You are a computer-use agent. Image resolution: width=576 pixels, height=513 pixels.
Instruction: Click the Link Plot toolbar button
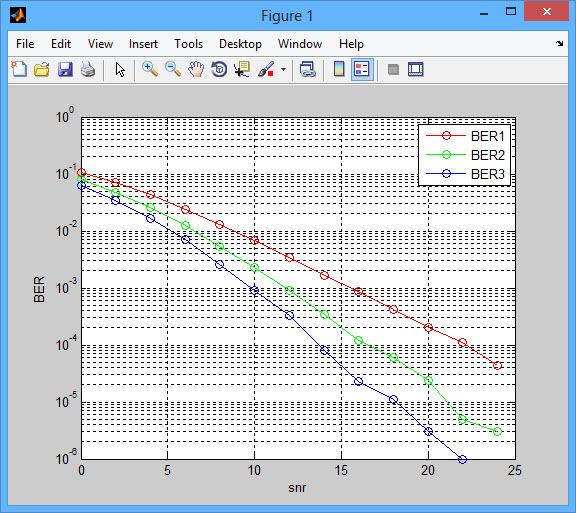[308, 69]
